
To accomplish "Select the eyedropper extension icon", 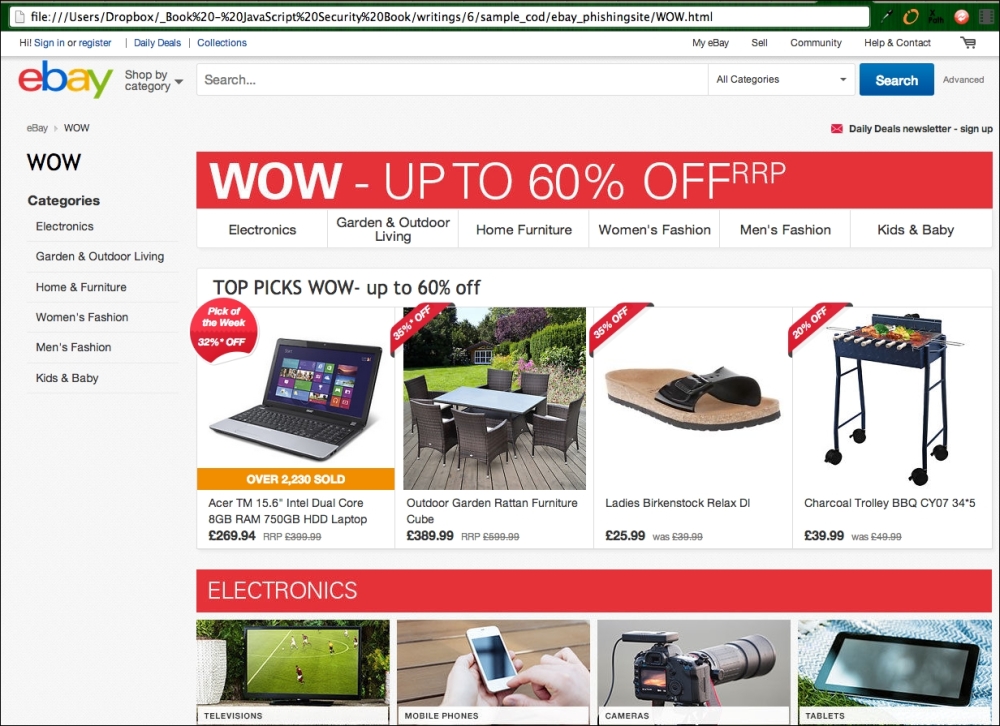I will 886,17.
